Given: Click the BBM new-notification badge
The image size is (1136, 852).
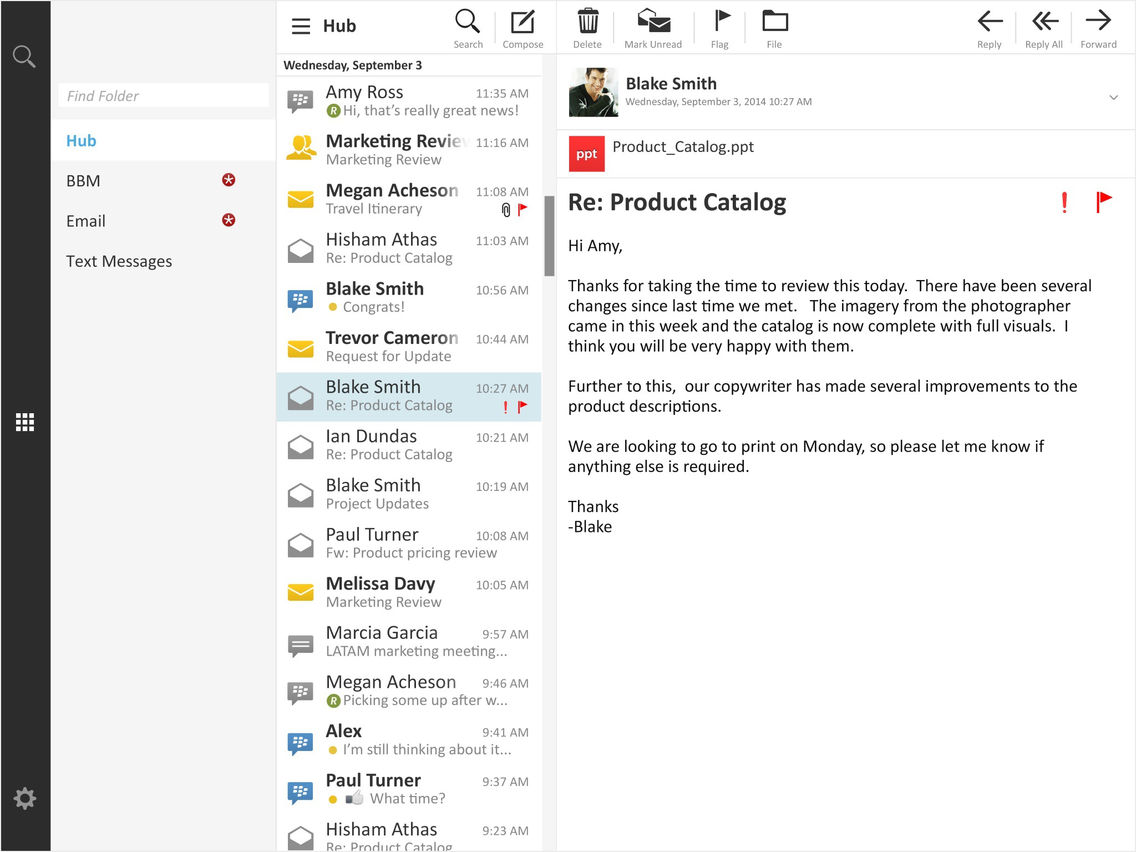Looking at the screenshot, I should 228,180.
